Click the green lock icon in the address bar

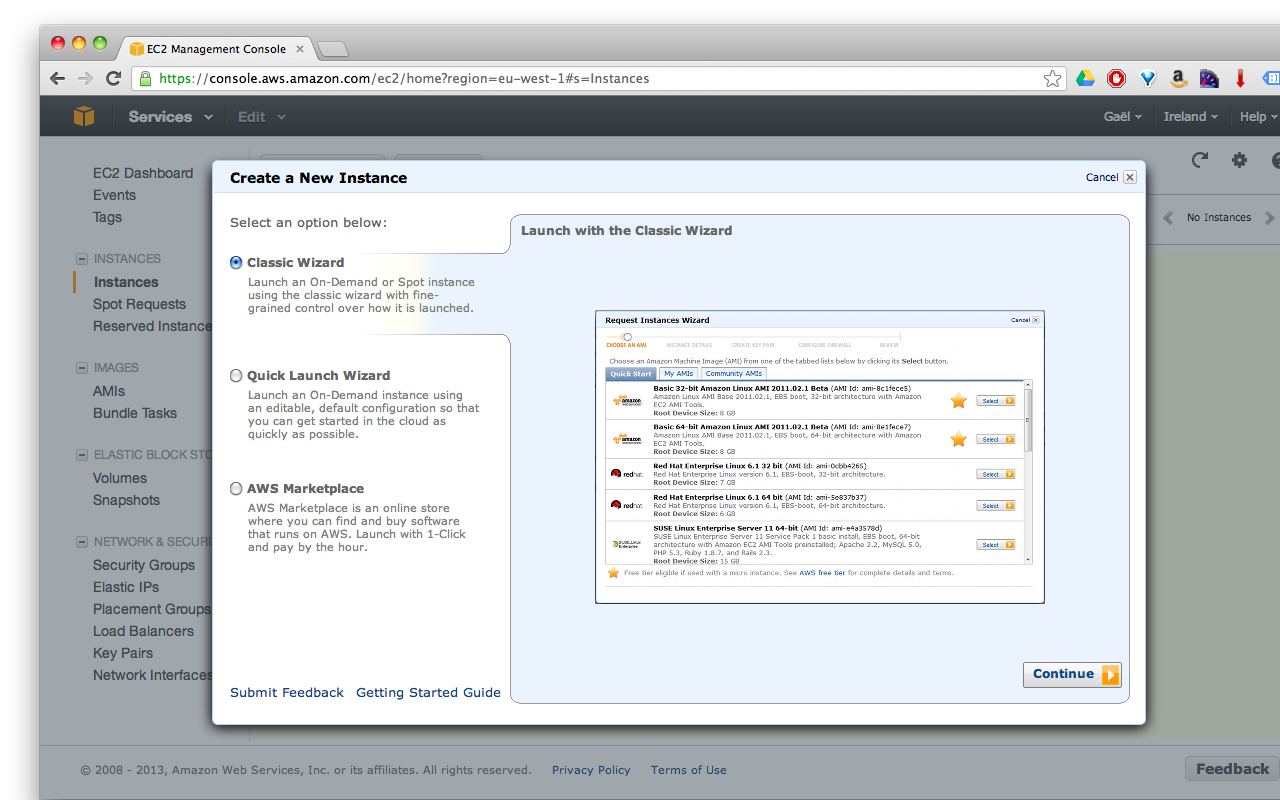[x=146, y=78]
